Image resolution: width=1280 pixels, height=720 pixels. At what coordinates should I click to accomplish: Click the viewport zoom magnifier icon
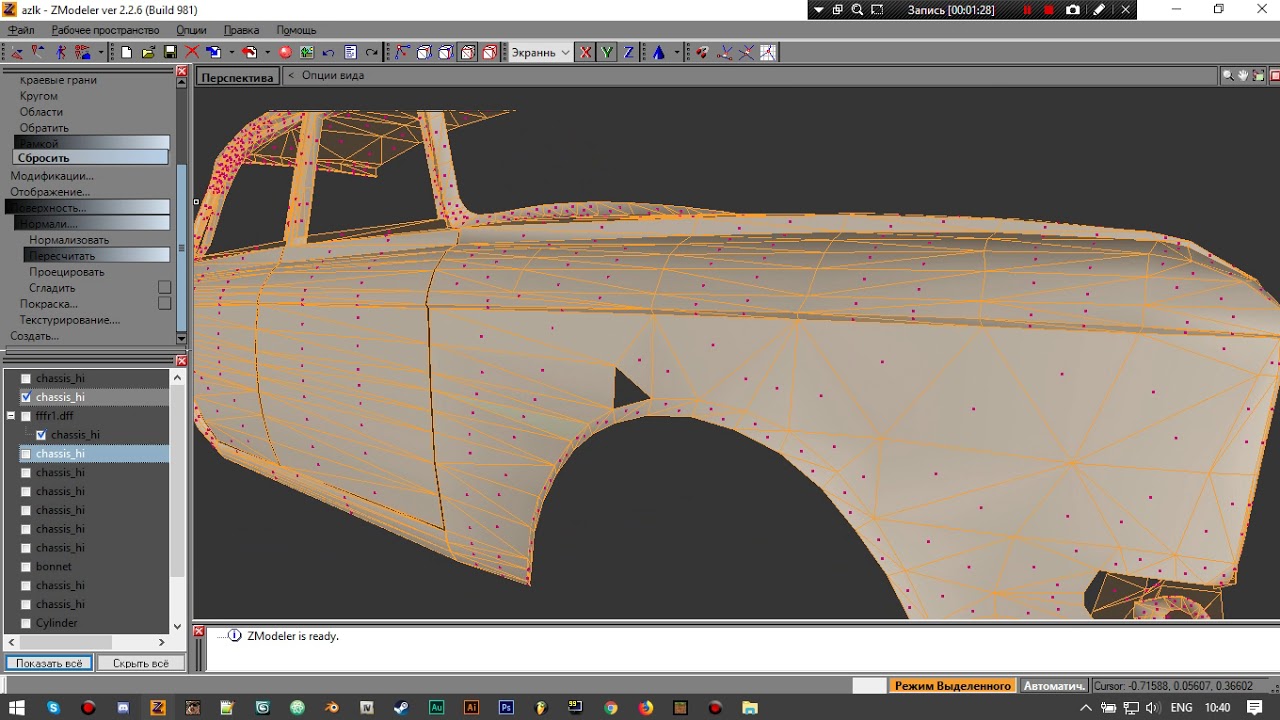[1229, 75]
